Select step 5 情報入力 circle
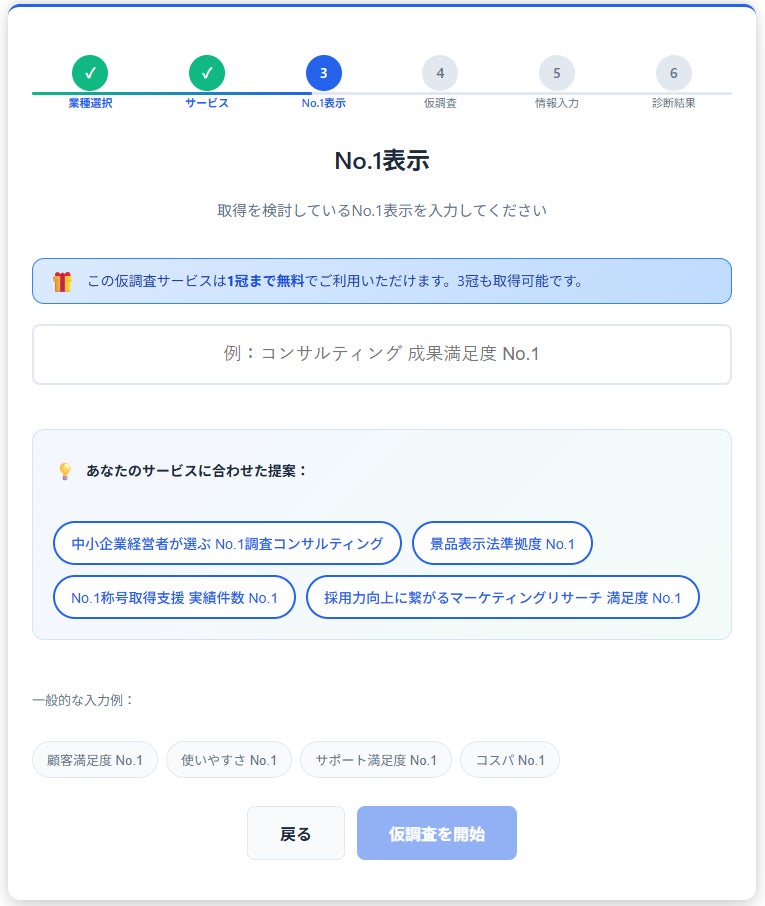The height and width of the screenshot is (906, 765). coord(557,73)
